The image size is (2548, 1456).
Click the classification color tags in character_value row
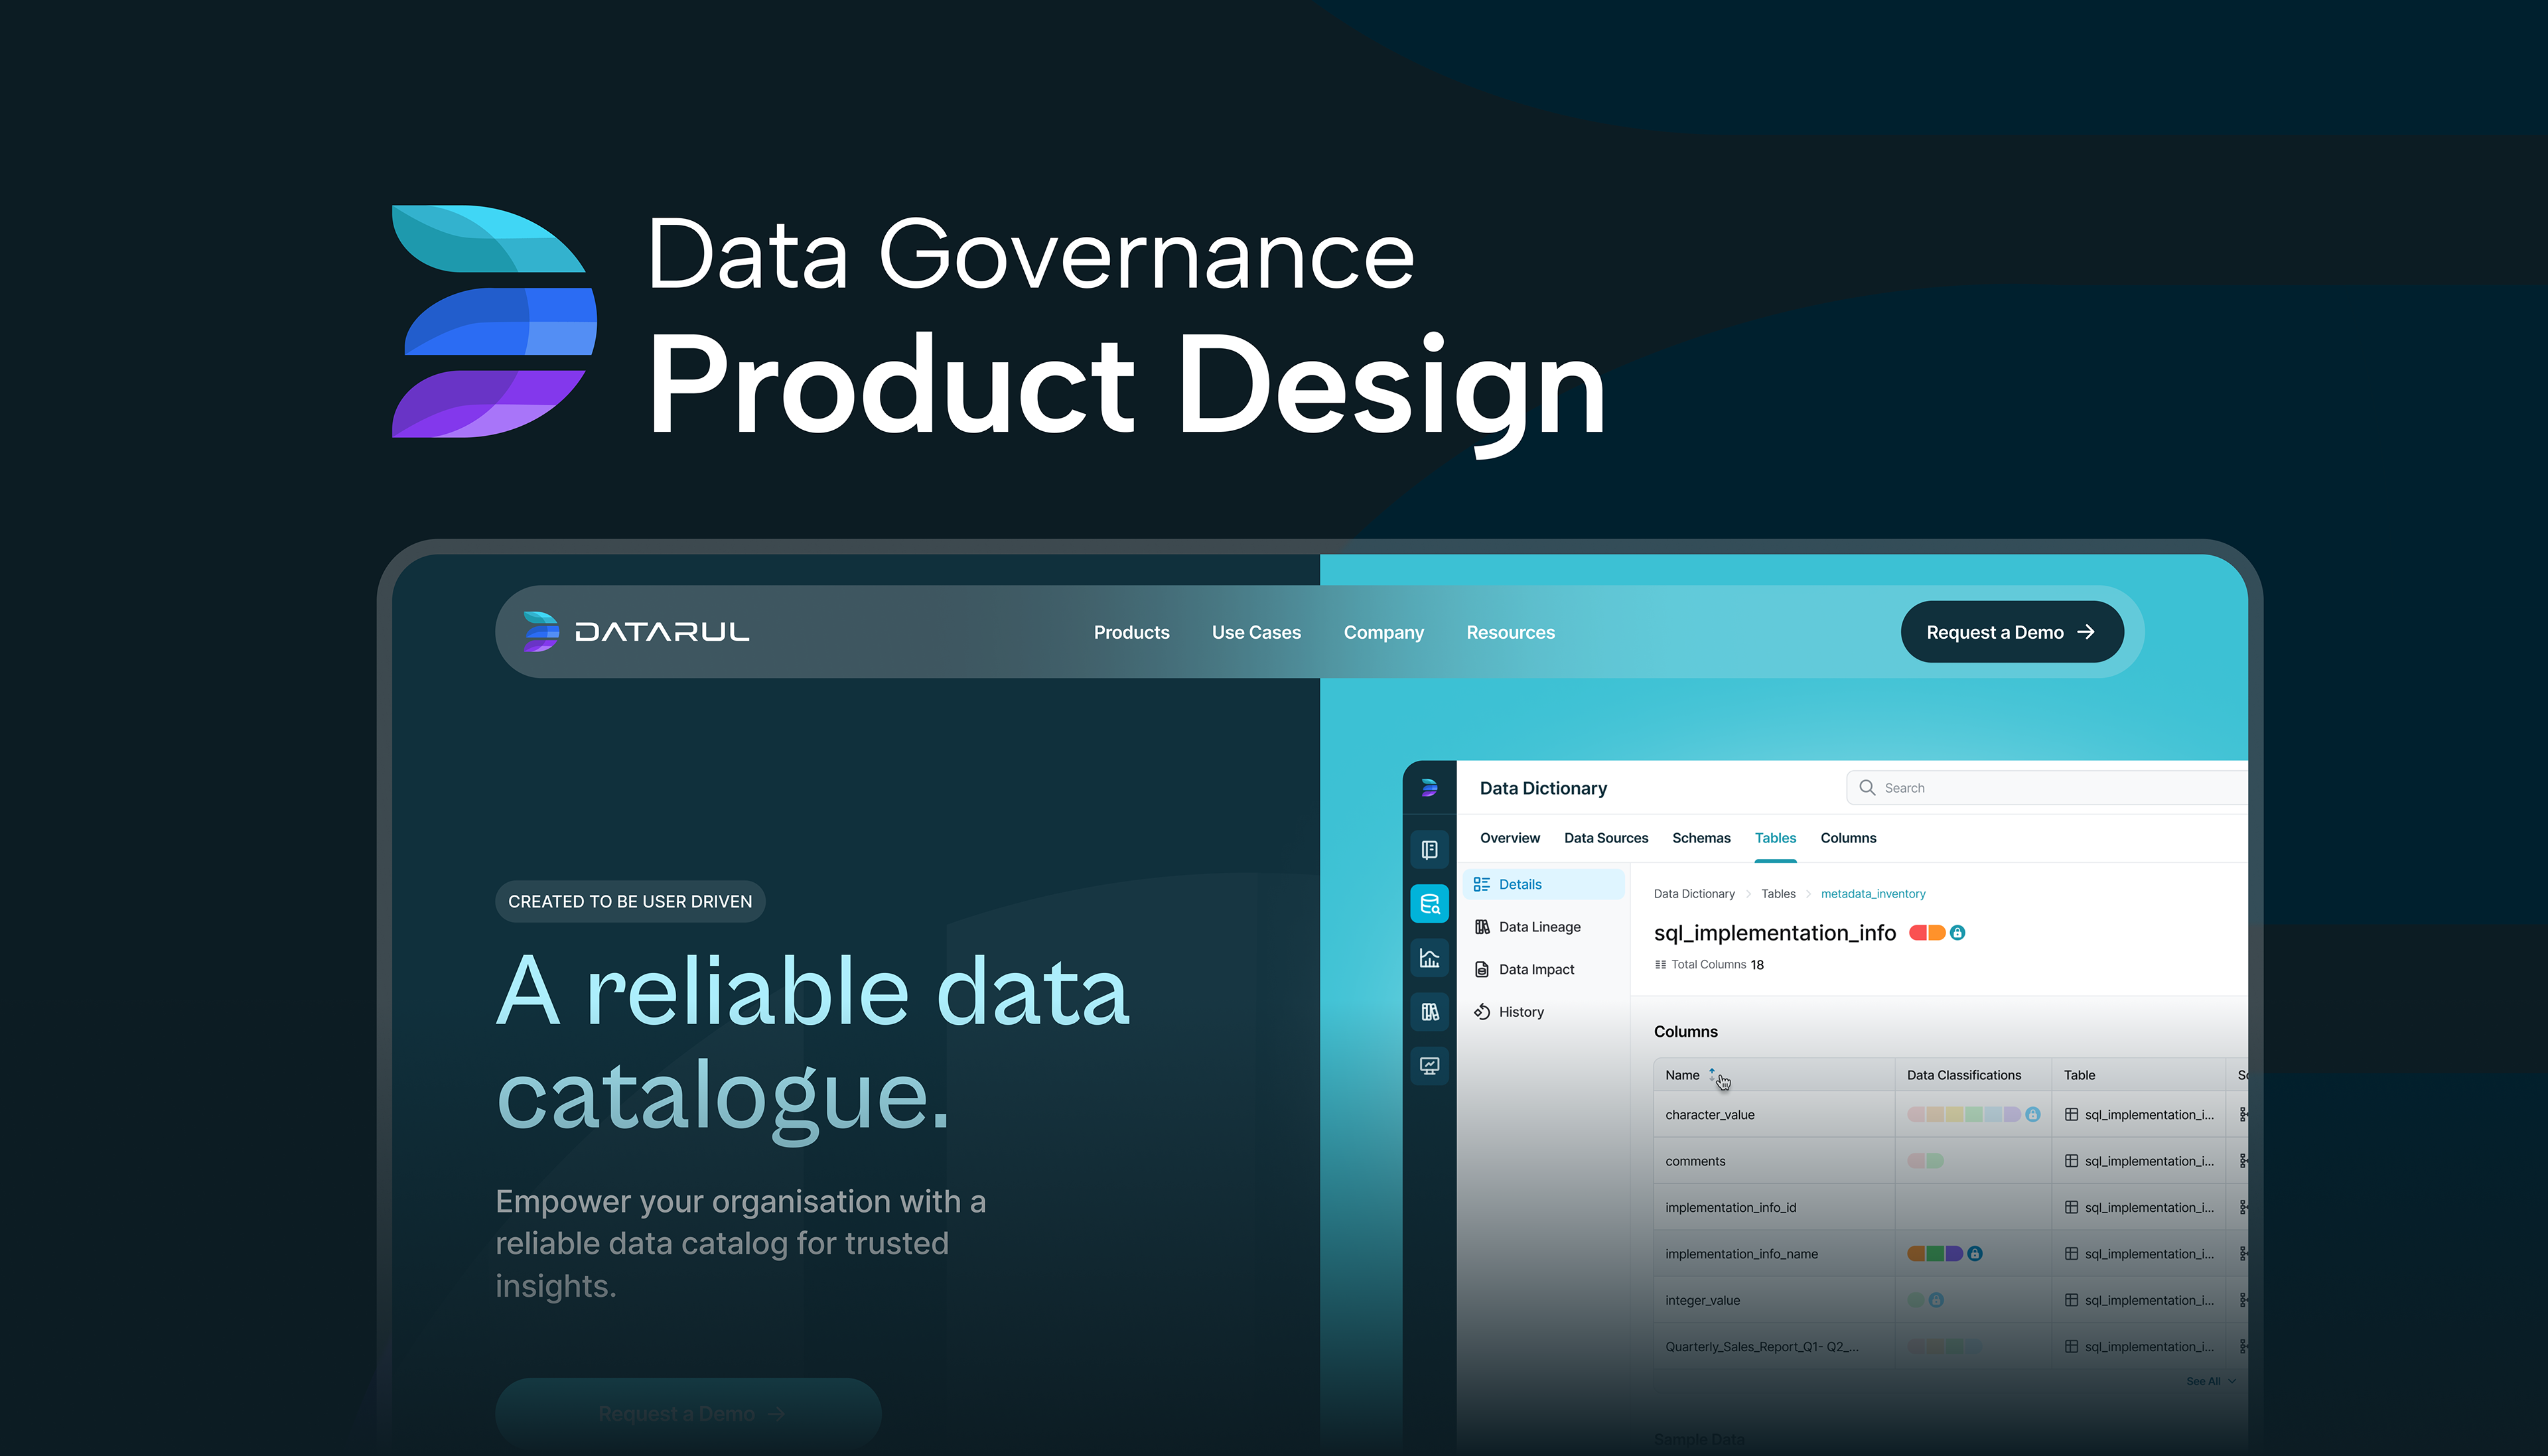pos(1964,1115)
